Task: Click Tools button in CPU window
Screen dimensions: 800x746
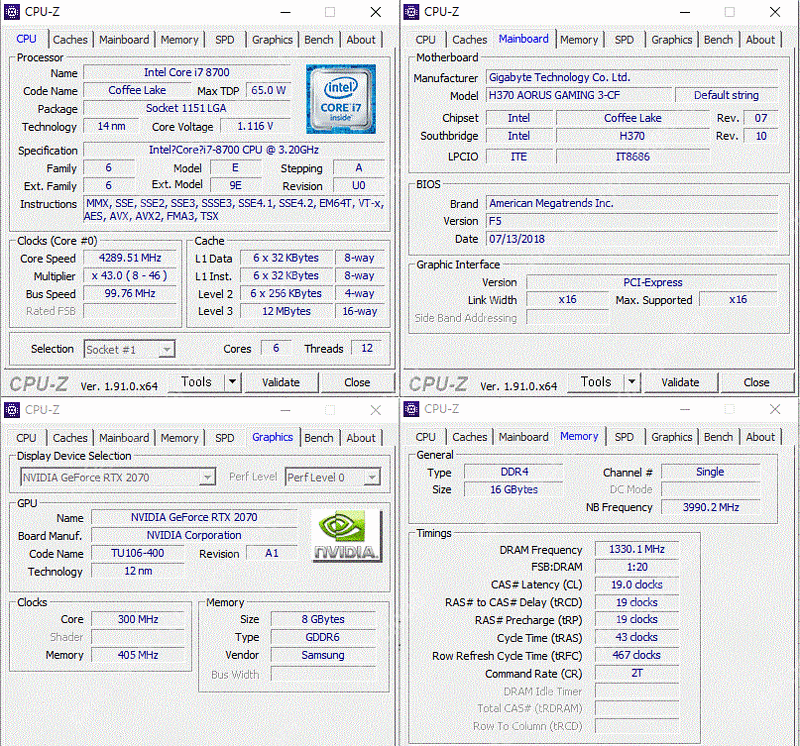Action: coord(196,382)
